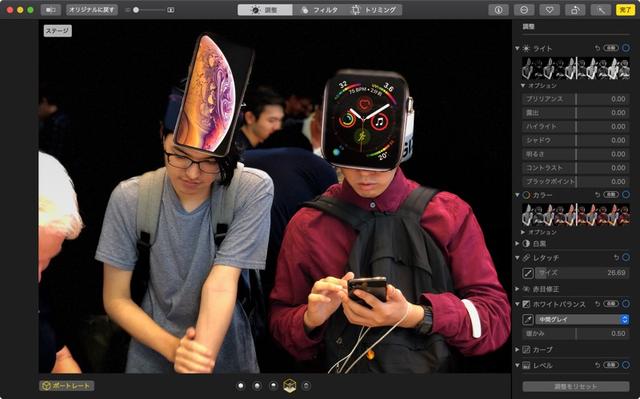Toggle the ホワイトバランス on/off circle
The height and width of the screenshot is (399, 640).
tap(626, 304)
